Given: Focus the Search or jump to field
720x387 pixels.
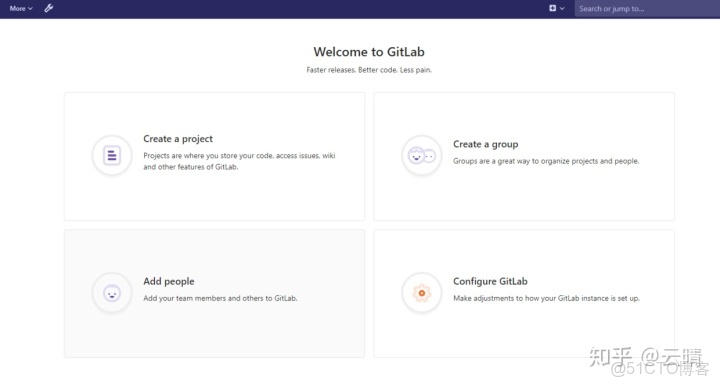Looking at the screenshot, I should point(647,9).
